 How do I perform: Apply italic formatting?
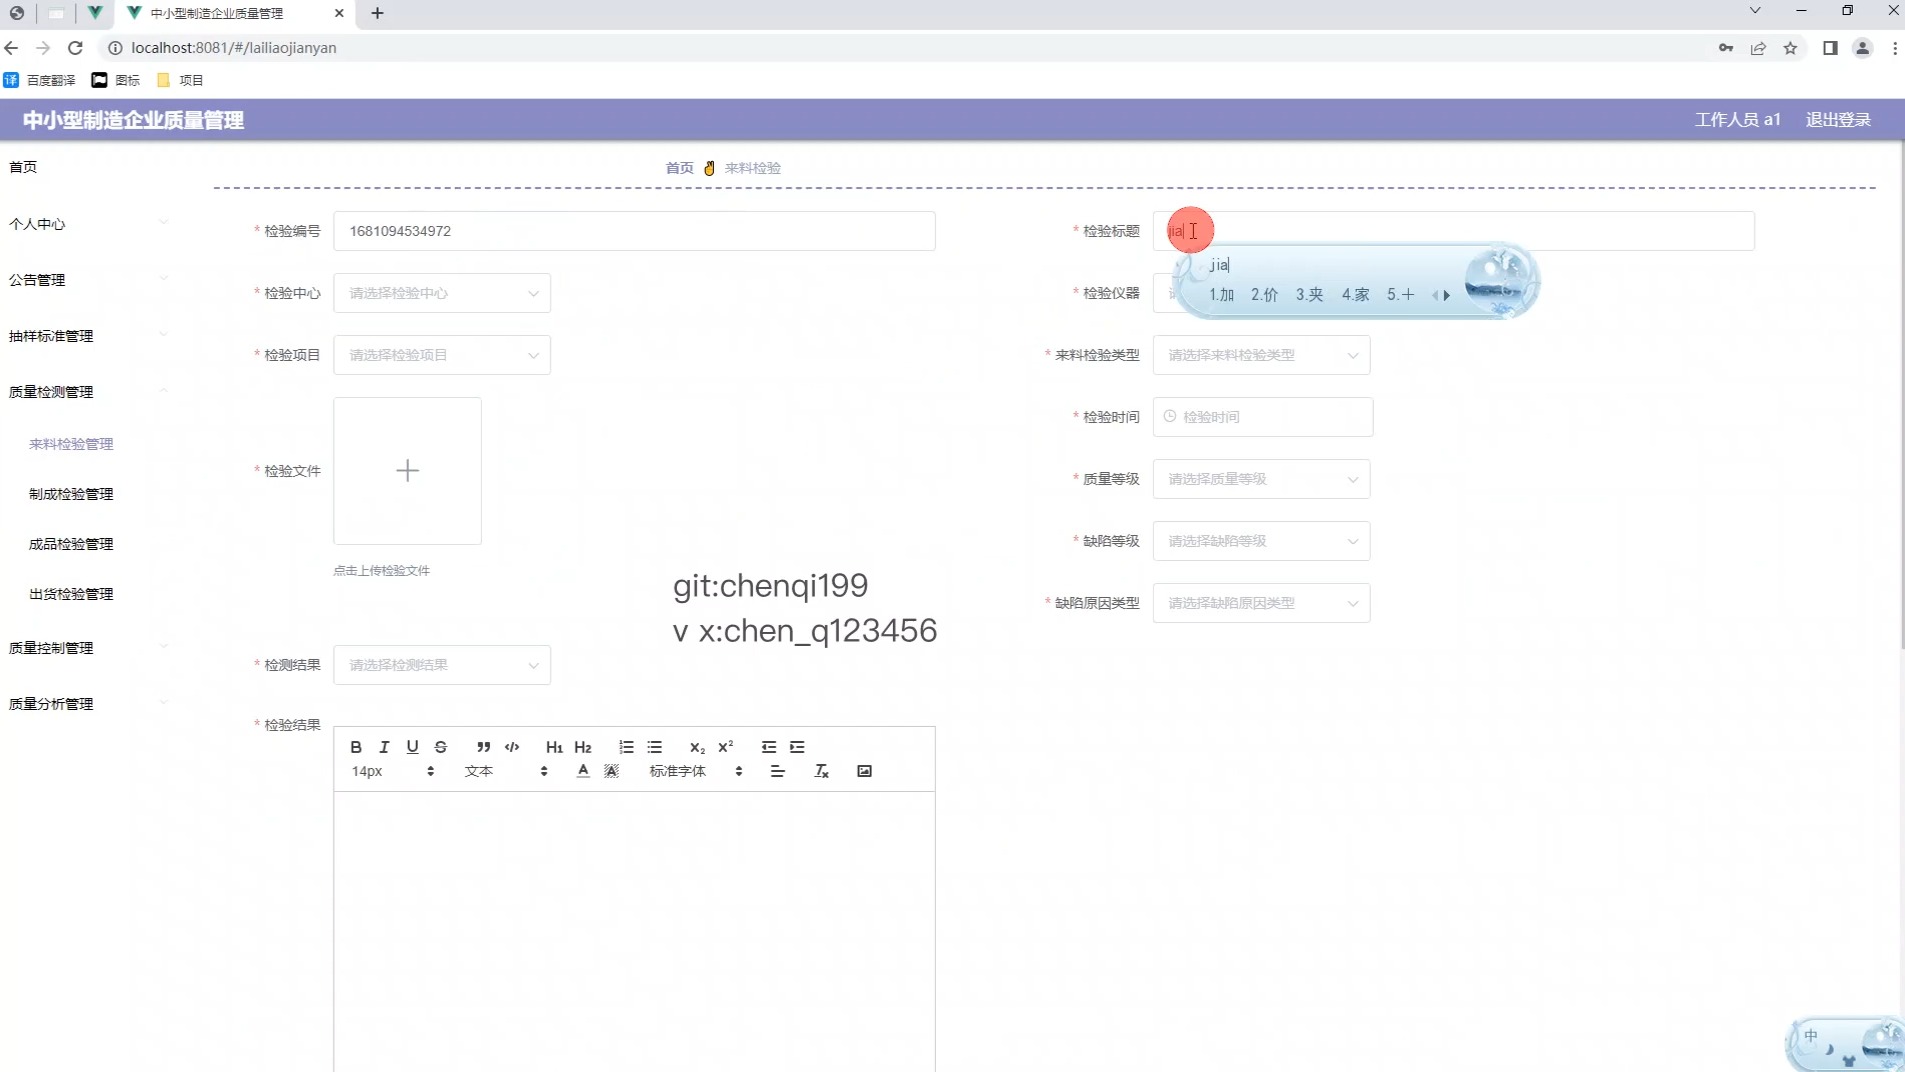click(x=384, y=747)
